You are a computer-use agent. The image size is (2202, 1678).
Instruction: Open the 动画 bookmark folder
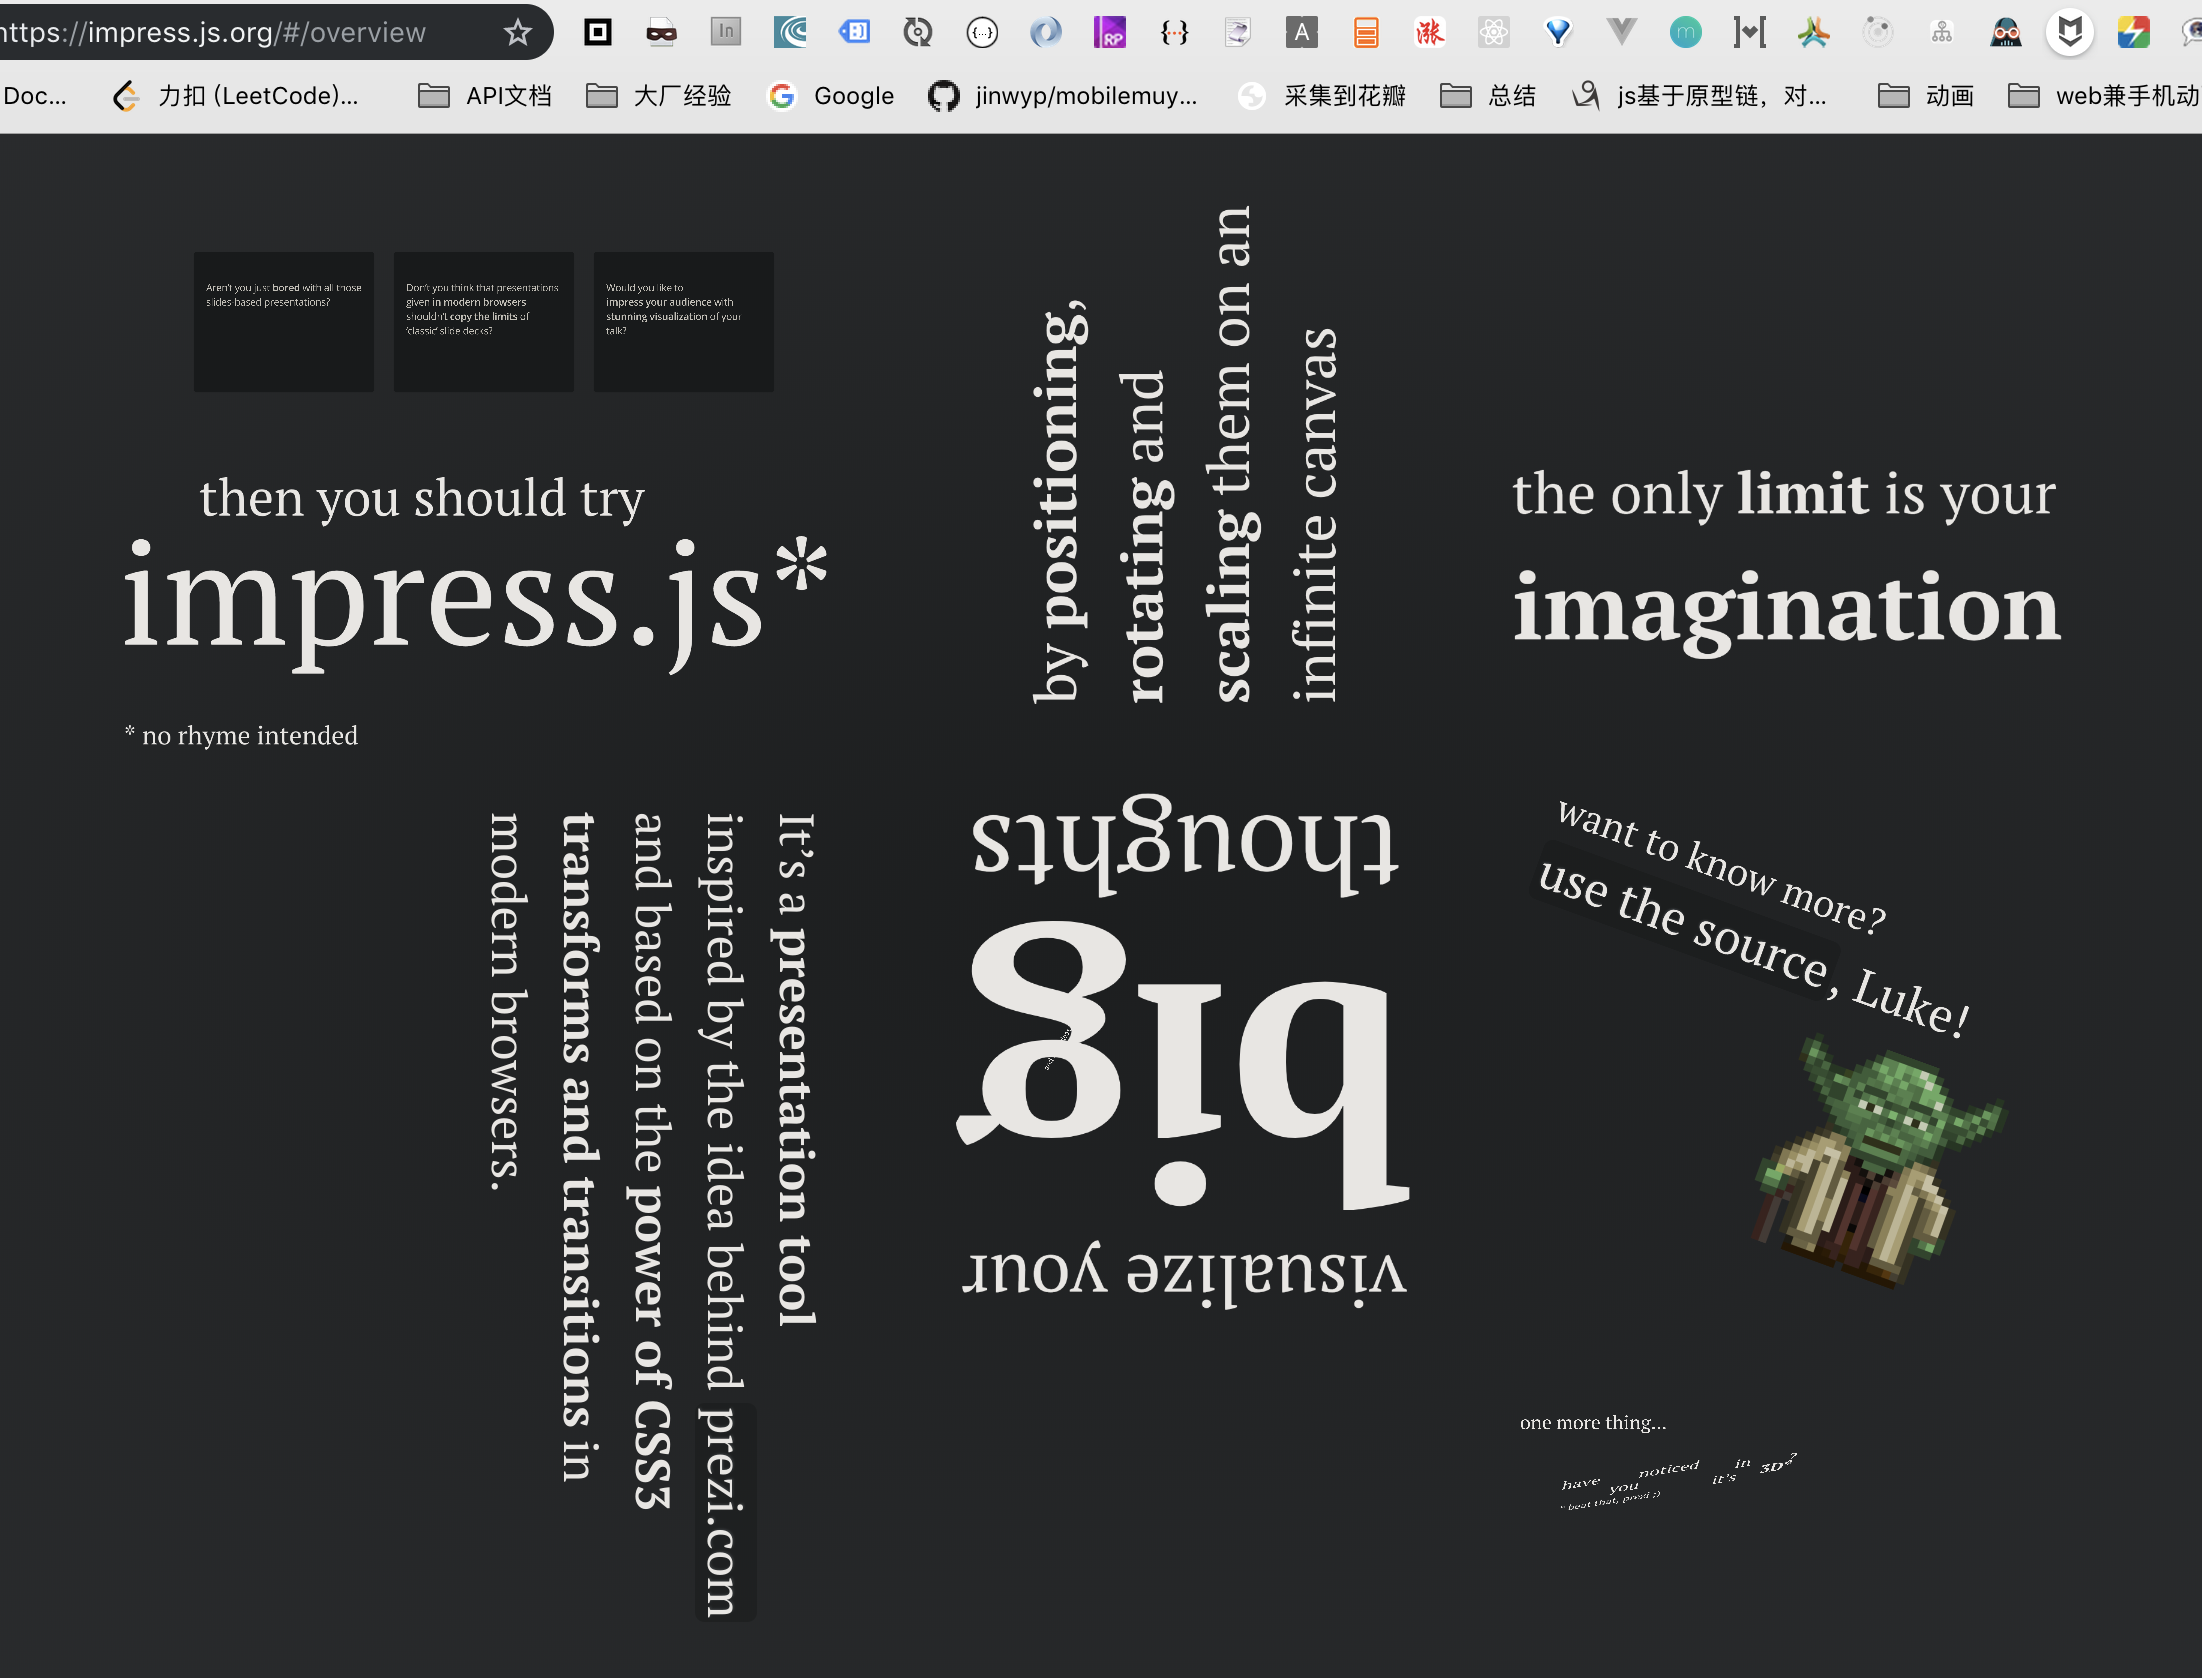click(x=1926, y=96)
